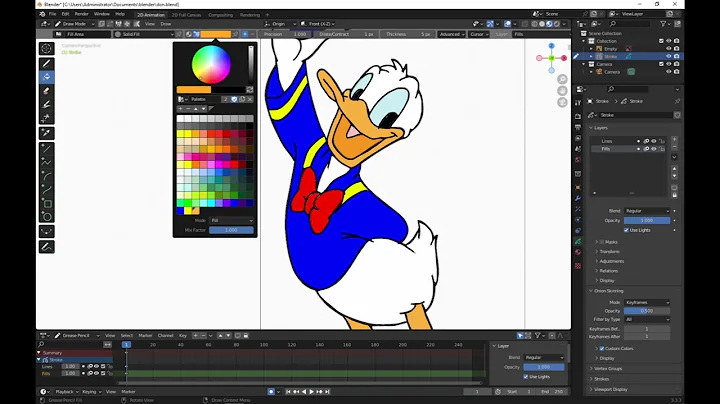Screen dimensions: 720x404
Task: Open the Playback menu button
Action: coord(67,392)
